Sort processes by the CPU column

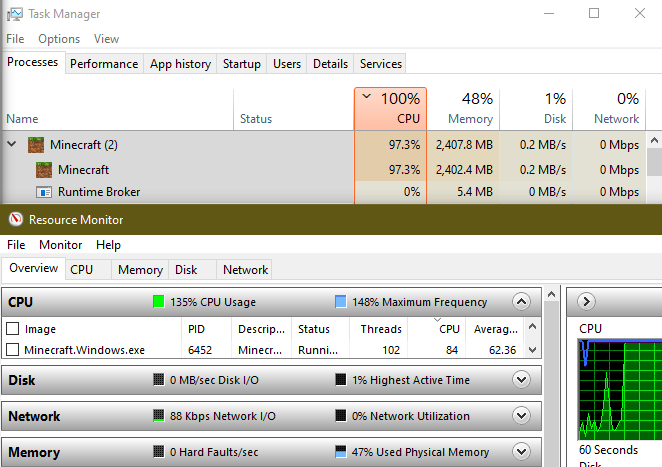(391, 109)
